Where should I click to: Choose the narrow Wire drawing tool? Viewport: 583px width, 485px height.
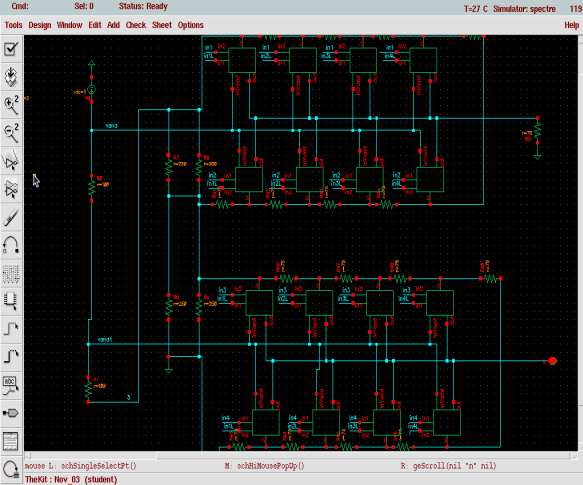(11, 329)
